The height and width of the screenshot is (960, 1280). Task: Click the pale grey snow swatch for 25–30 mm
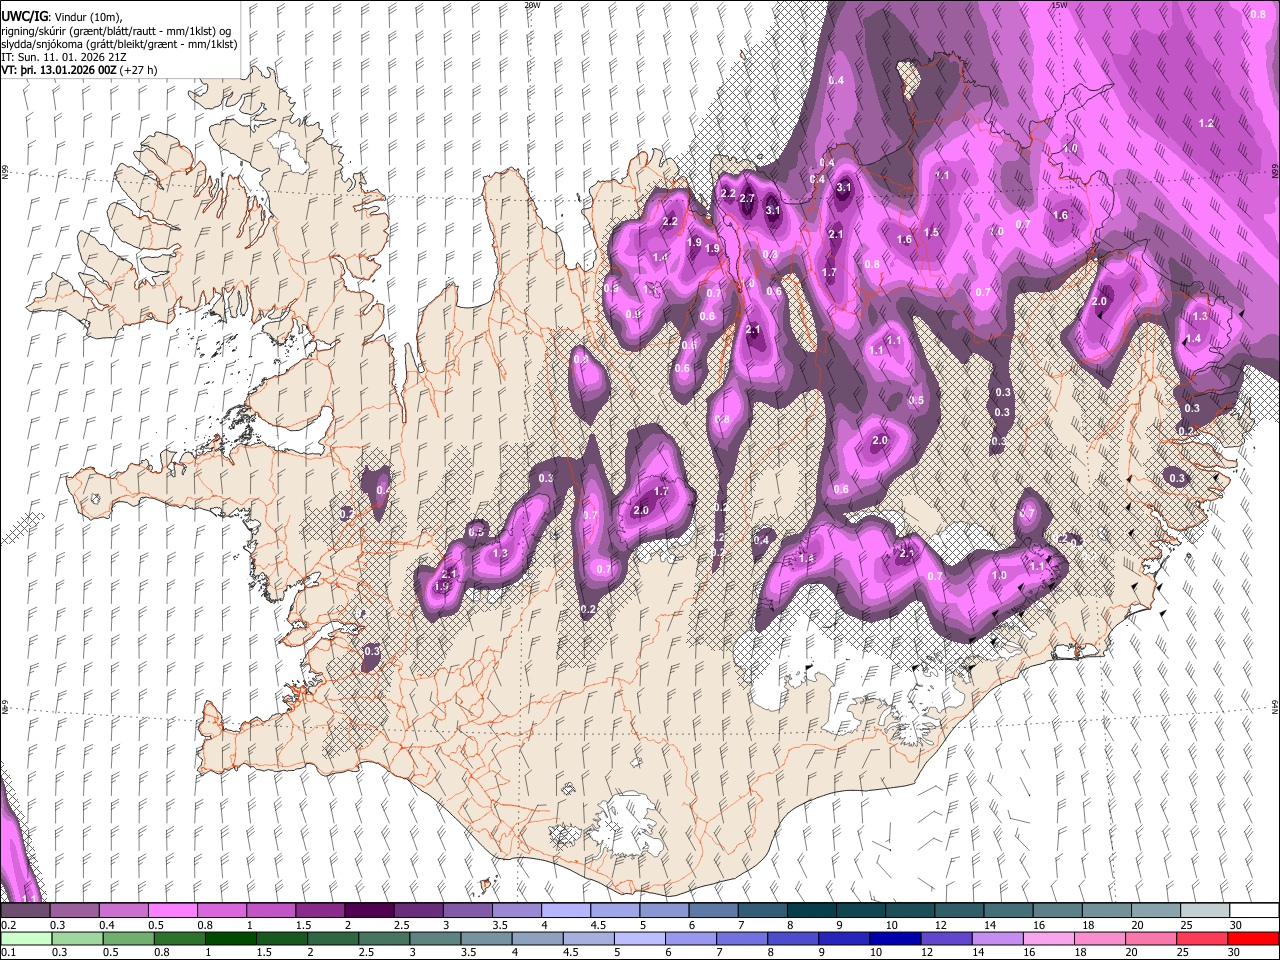click(1206, 911)
